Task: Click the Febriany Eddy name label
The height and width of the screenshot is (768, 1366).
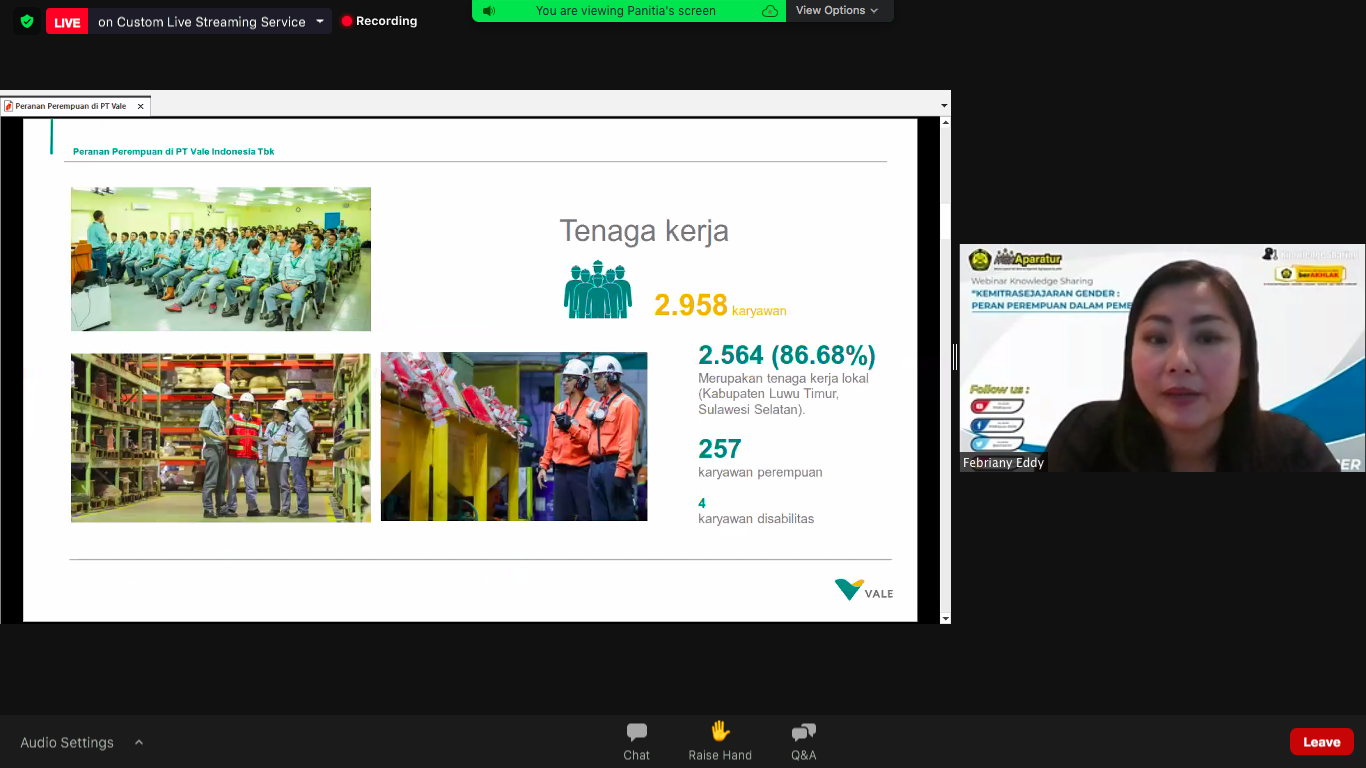Action: [x=1003, y=463]
